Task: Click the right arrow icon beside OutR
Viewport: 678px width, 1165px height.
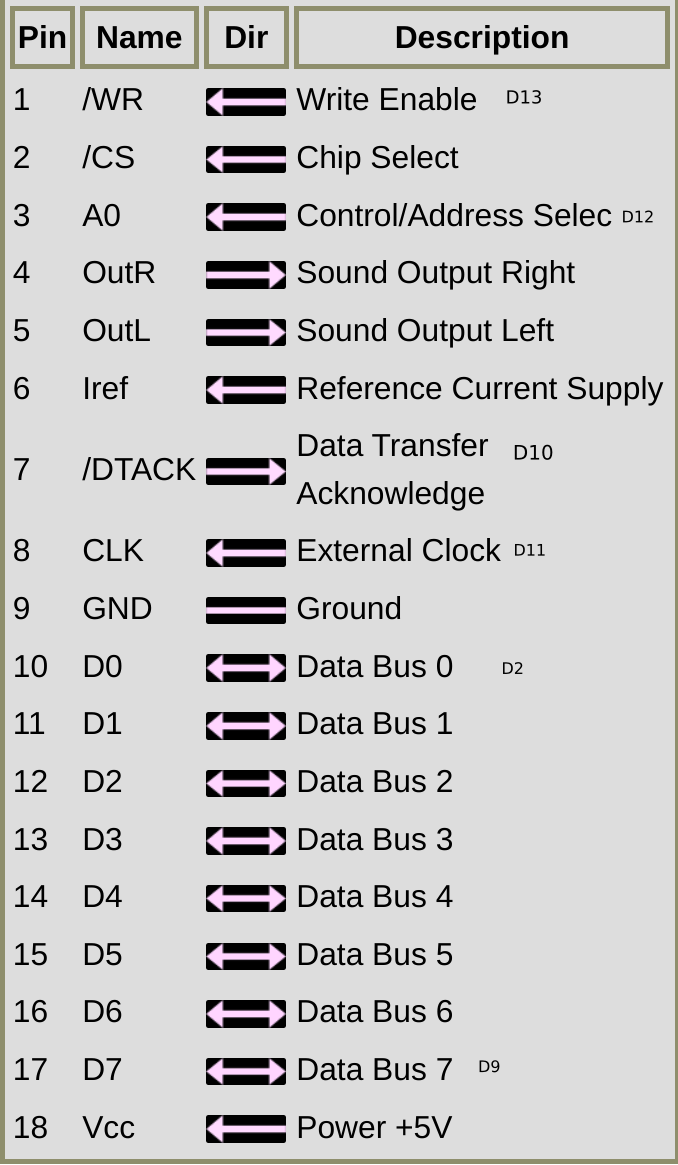Action: pos(246,274)
